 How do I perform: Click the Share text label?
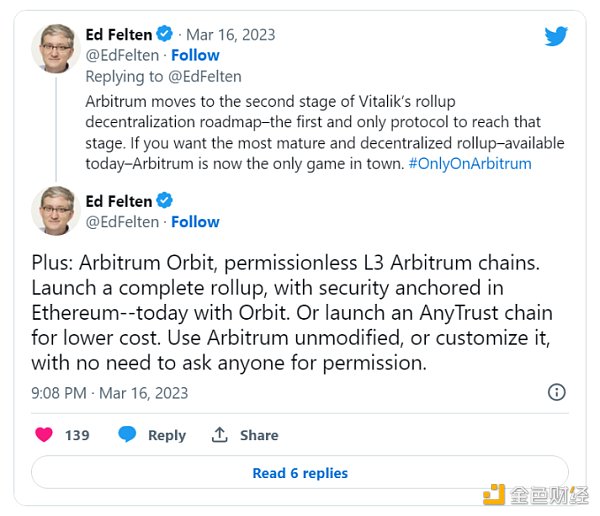coord(259,435)
